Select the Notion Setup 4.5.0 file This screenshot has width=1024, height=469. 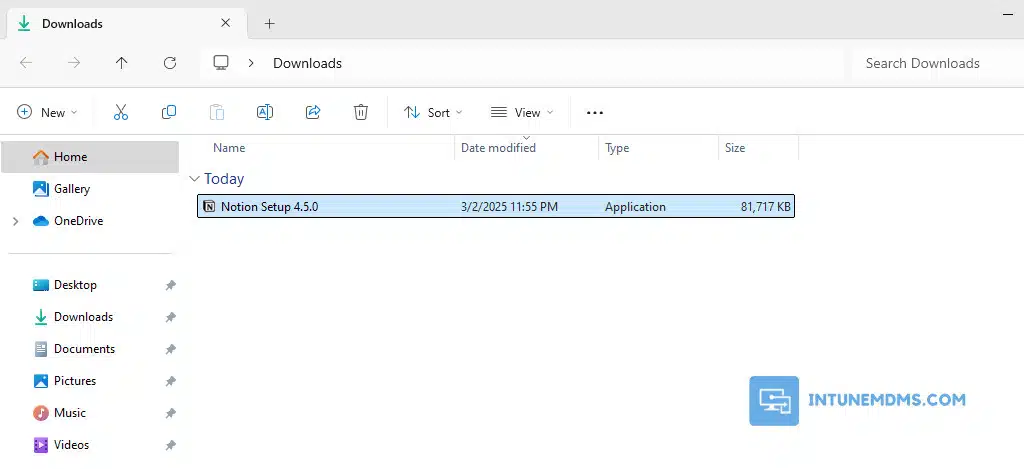[270, 207]
